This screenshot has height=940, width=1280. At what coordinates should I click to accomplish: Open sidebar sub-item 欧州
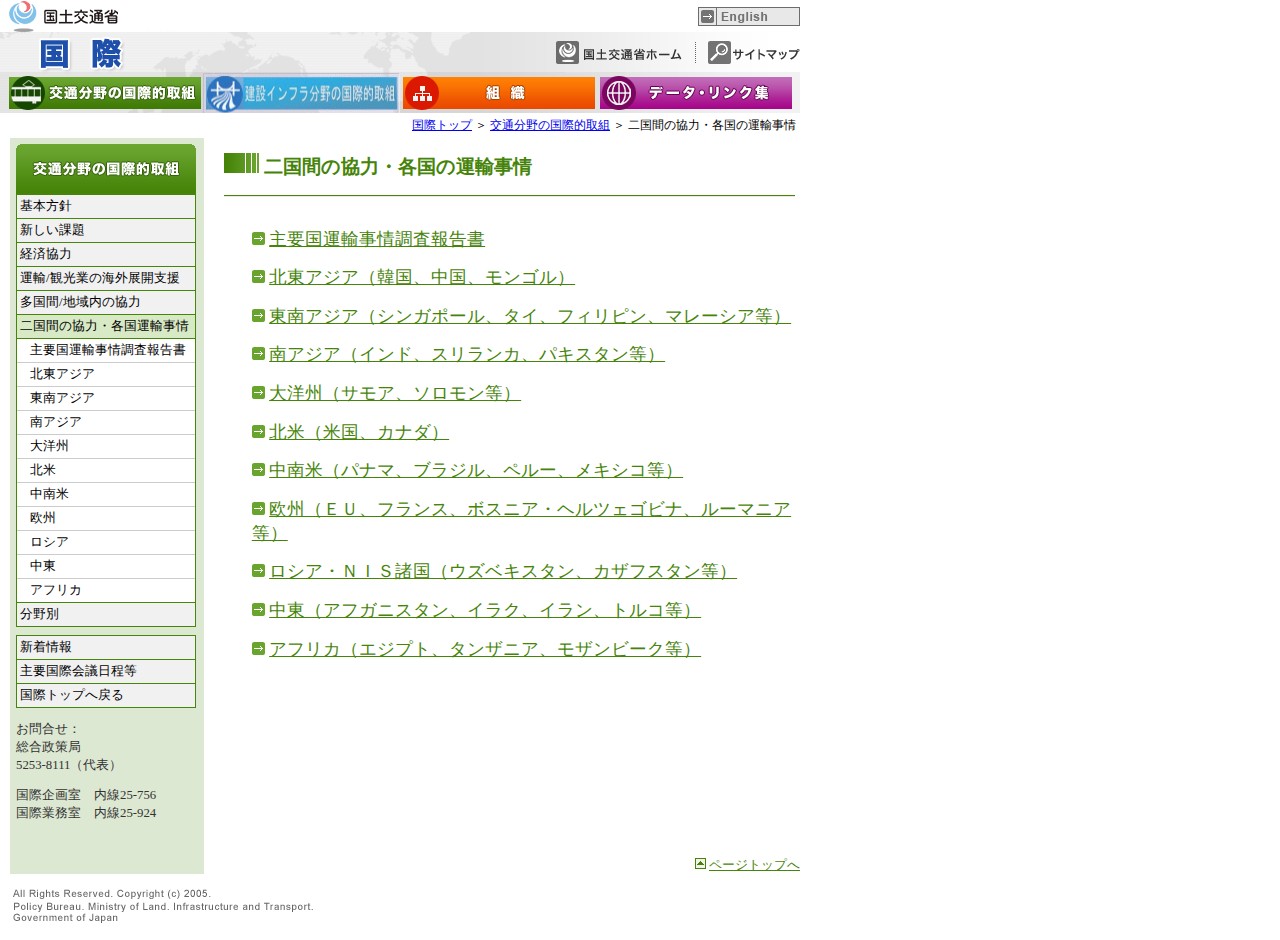[106, 518]
